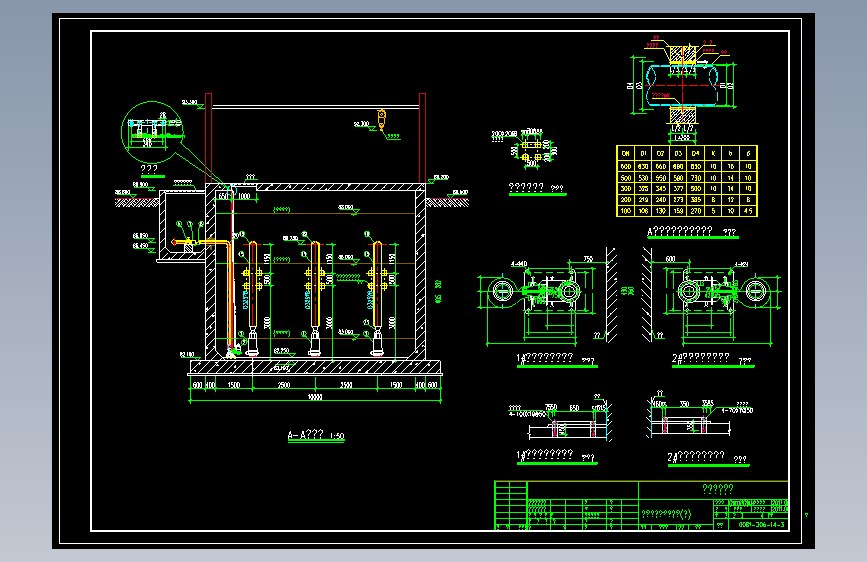Click table cell 108 in the D1 column
The image size is (867, 562).
(643, 211)
